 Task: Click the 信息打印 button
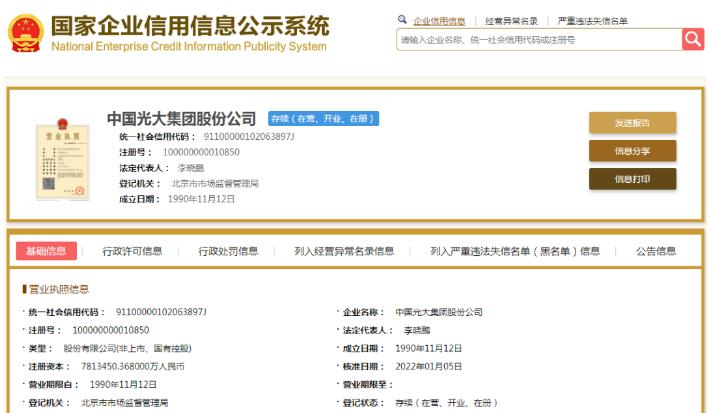[x=633, y=179]
